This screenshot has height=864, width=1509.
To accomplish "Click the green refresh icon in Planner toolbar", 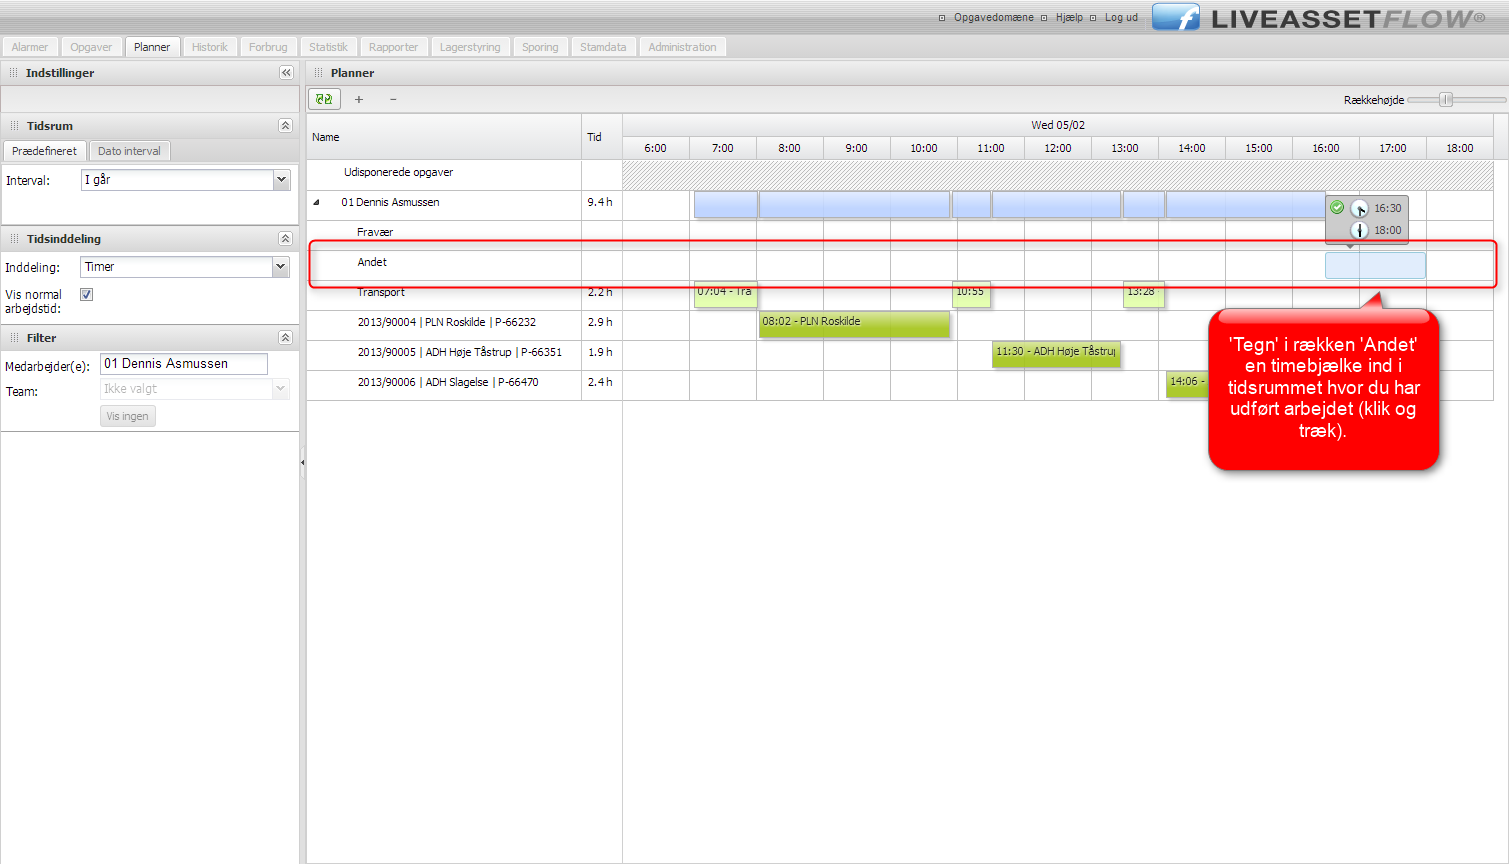I will tap(324, 99).
